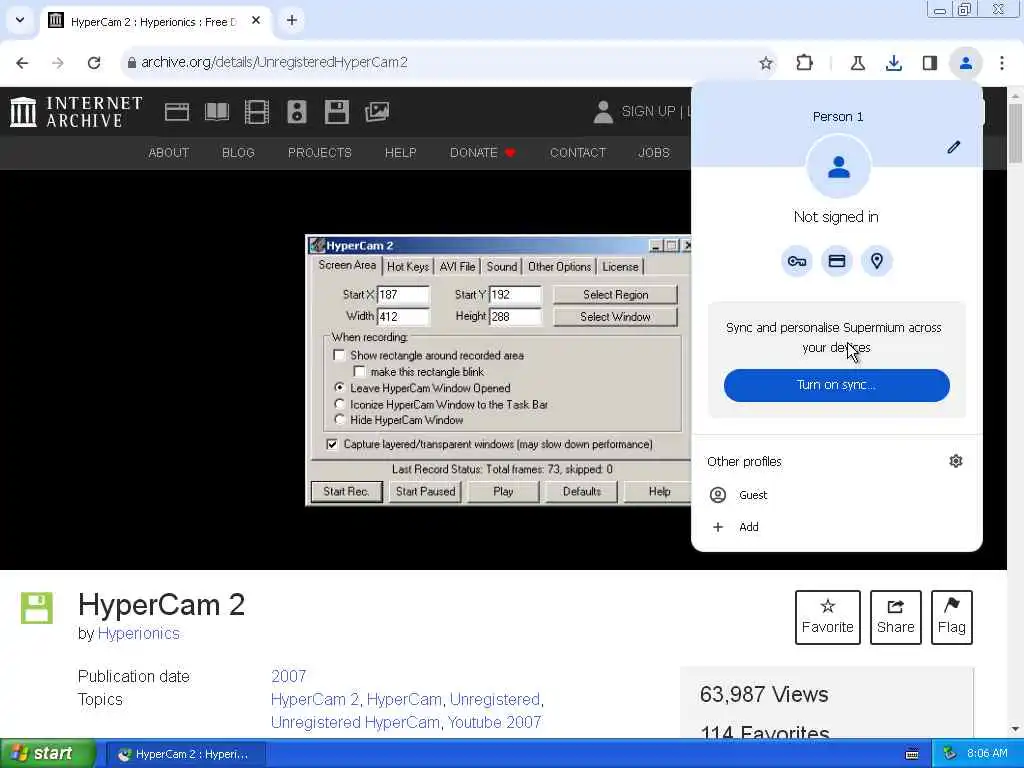Open the Texts book icon
The height and width of the screenshot is (768, 1024).
217,112
